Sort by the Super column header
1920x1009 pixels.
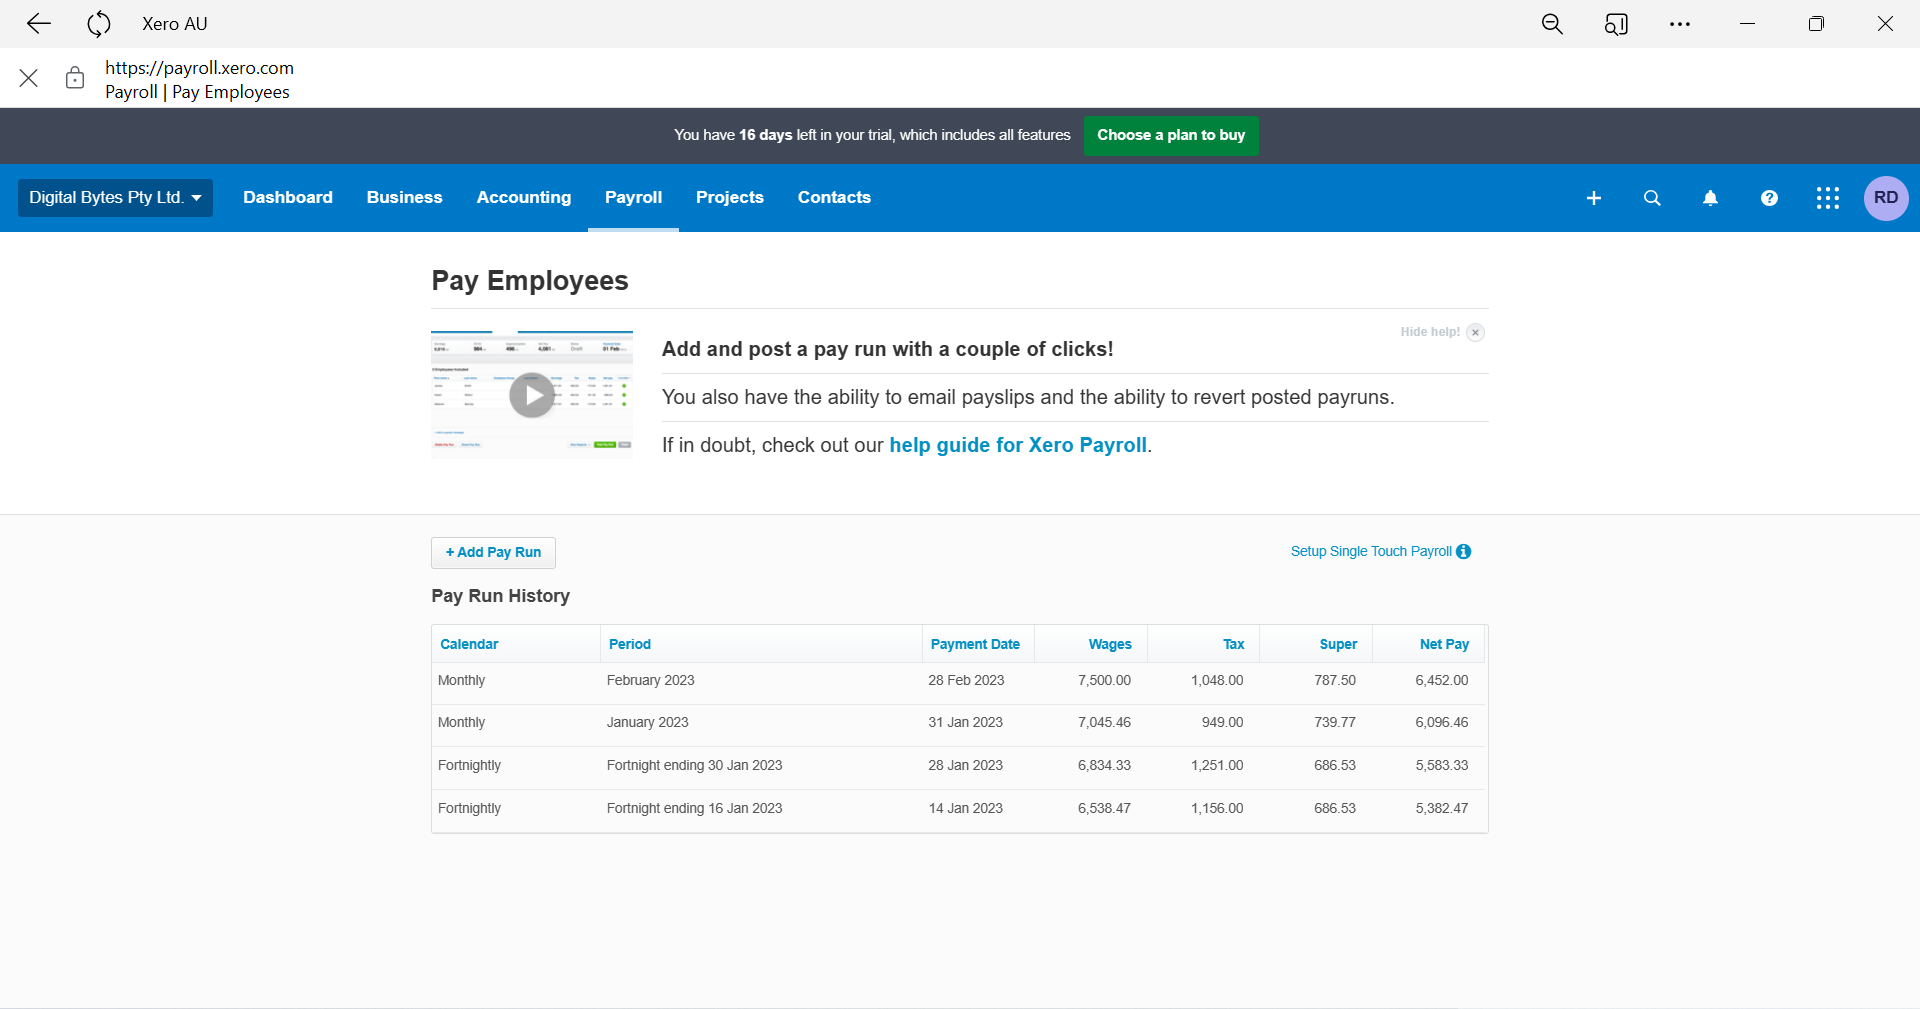pos(1338,644)
